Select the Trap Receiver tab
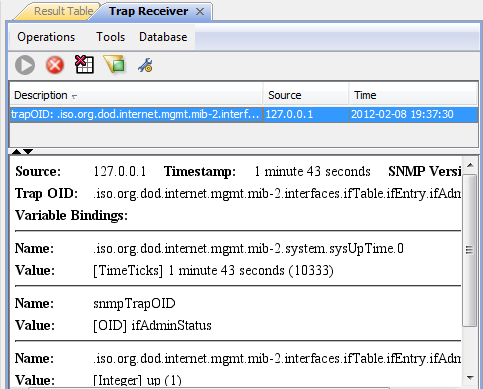 148,11
